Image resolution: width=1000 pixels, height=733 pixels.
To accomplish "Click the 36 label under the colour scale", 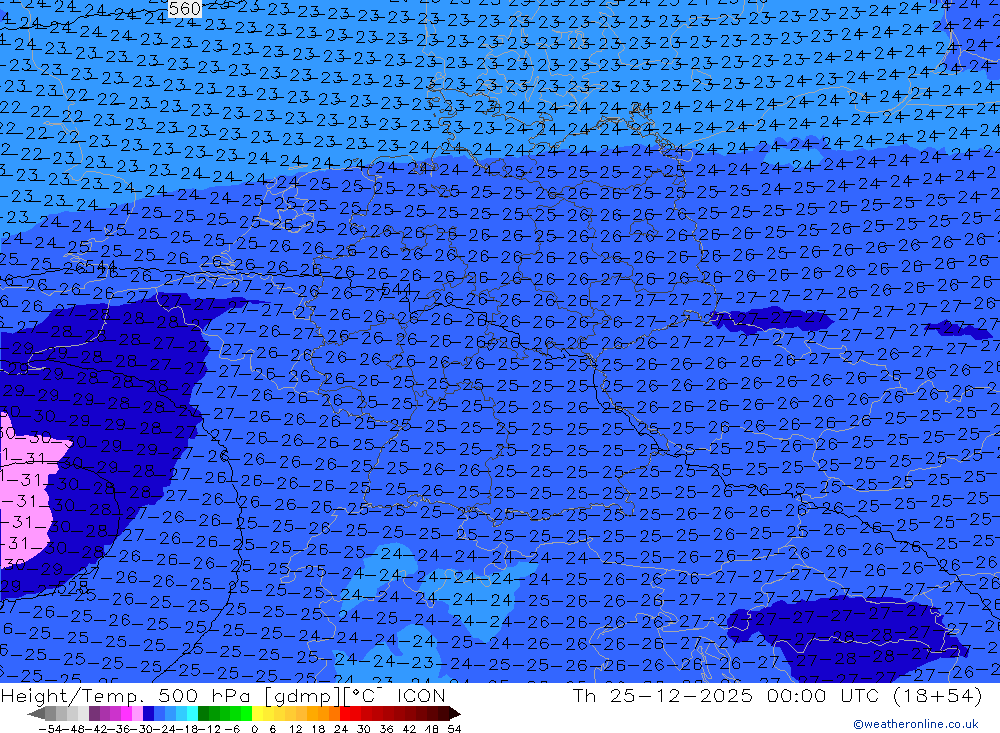I will (x=386, y=729).
